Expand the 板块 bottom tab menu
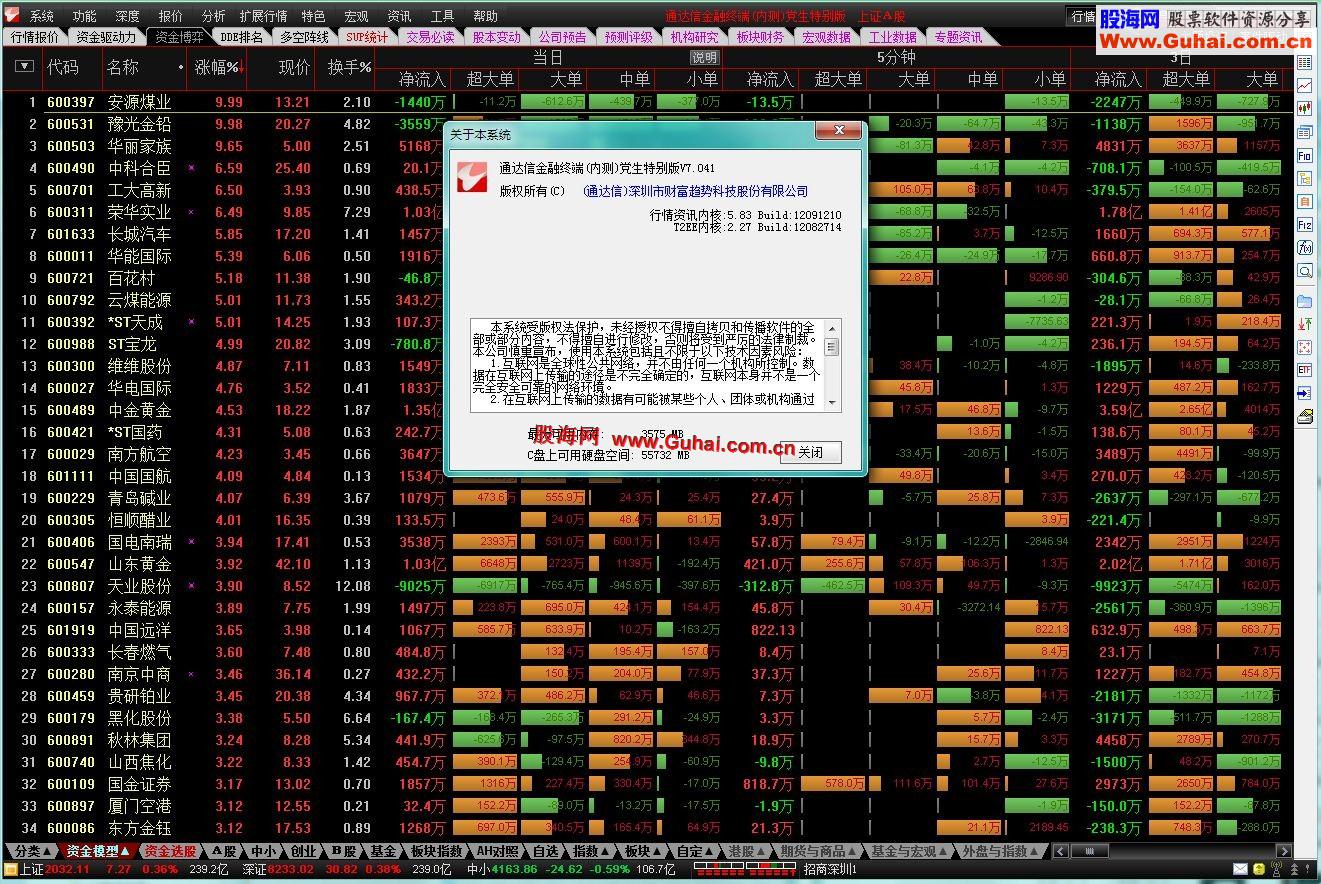1321x884 pixels. 643,851
